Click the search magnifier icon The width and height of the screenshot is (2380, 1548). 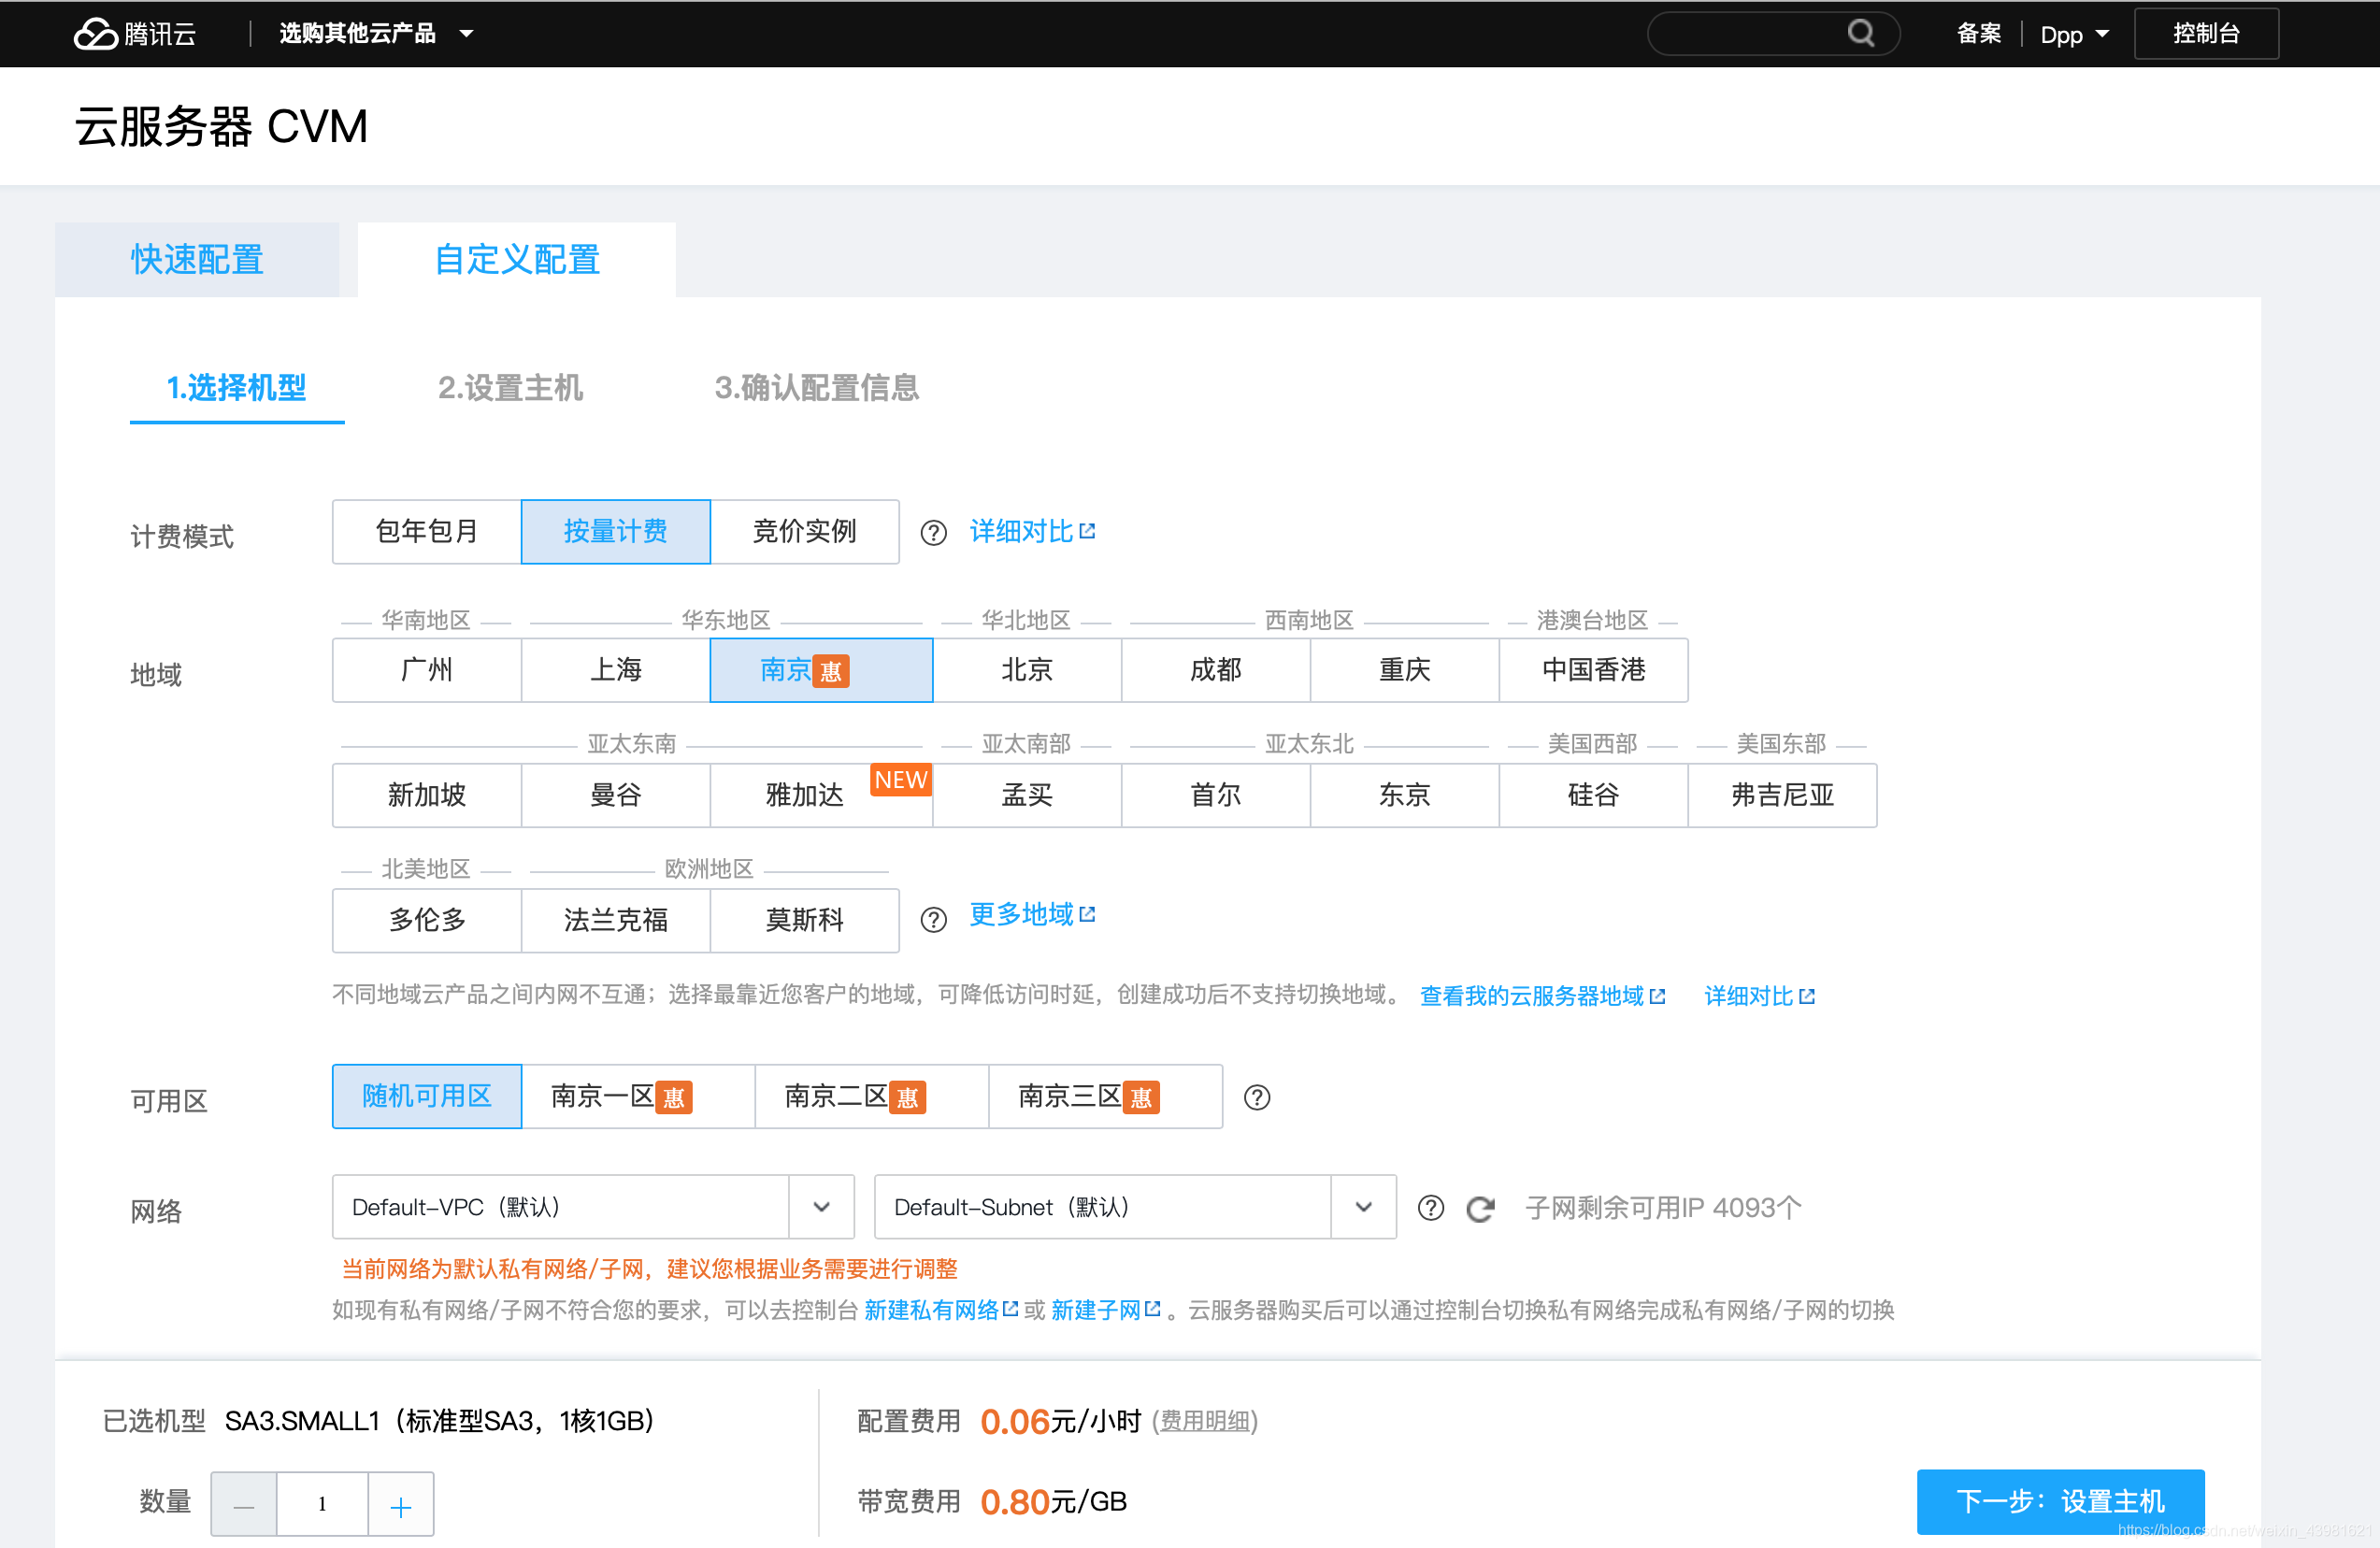point(1860,33)
